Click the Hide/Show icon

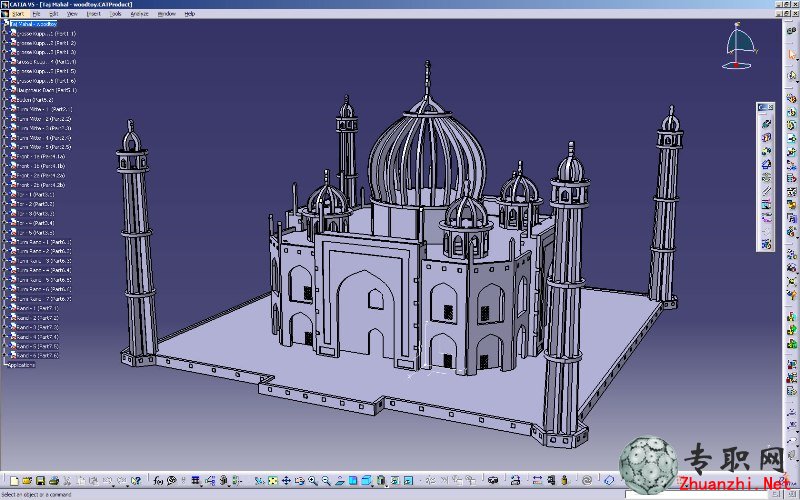[x=394, y=481]
